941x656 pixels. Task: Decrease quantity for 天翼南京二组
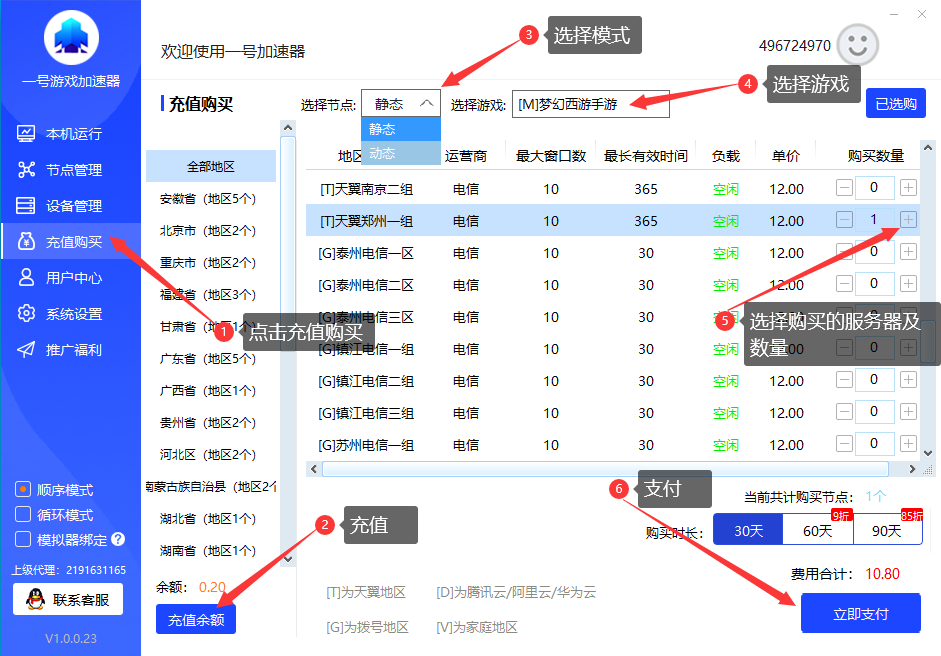coord(844,188)
